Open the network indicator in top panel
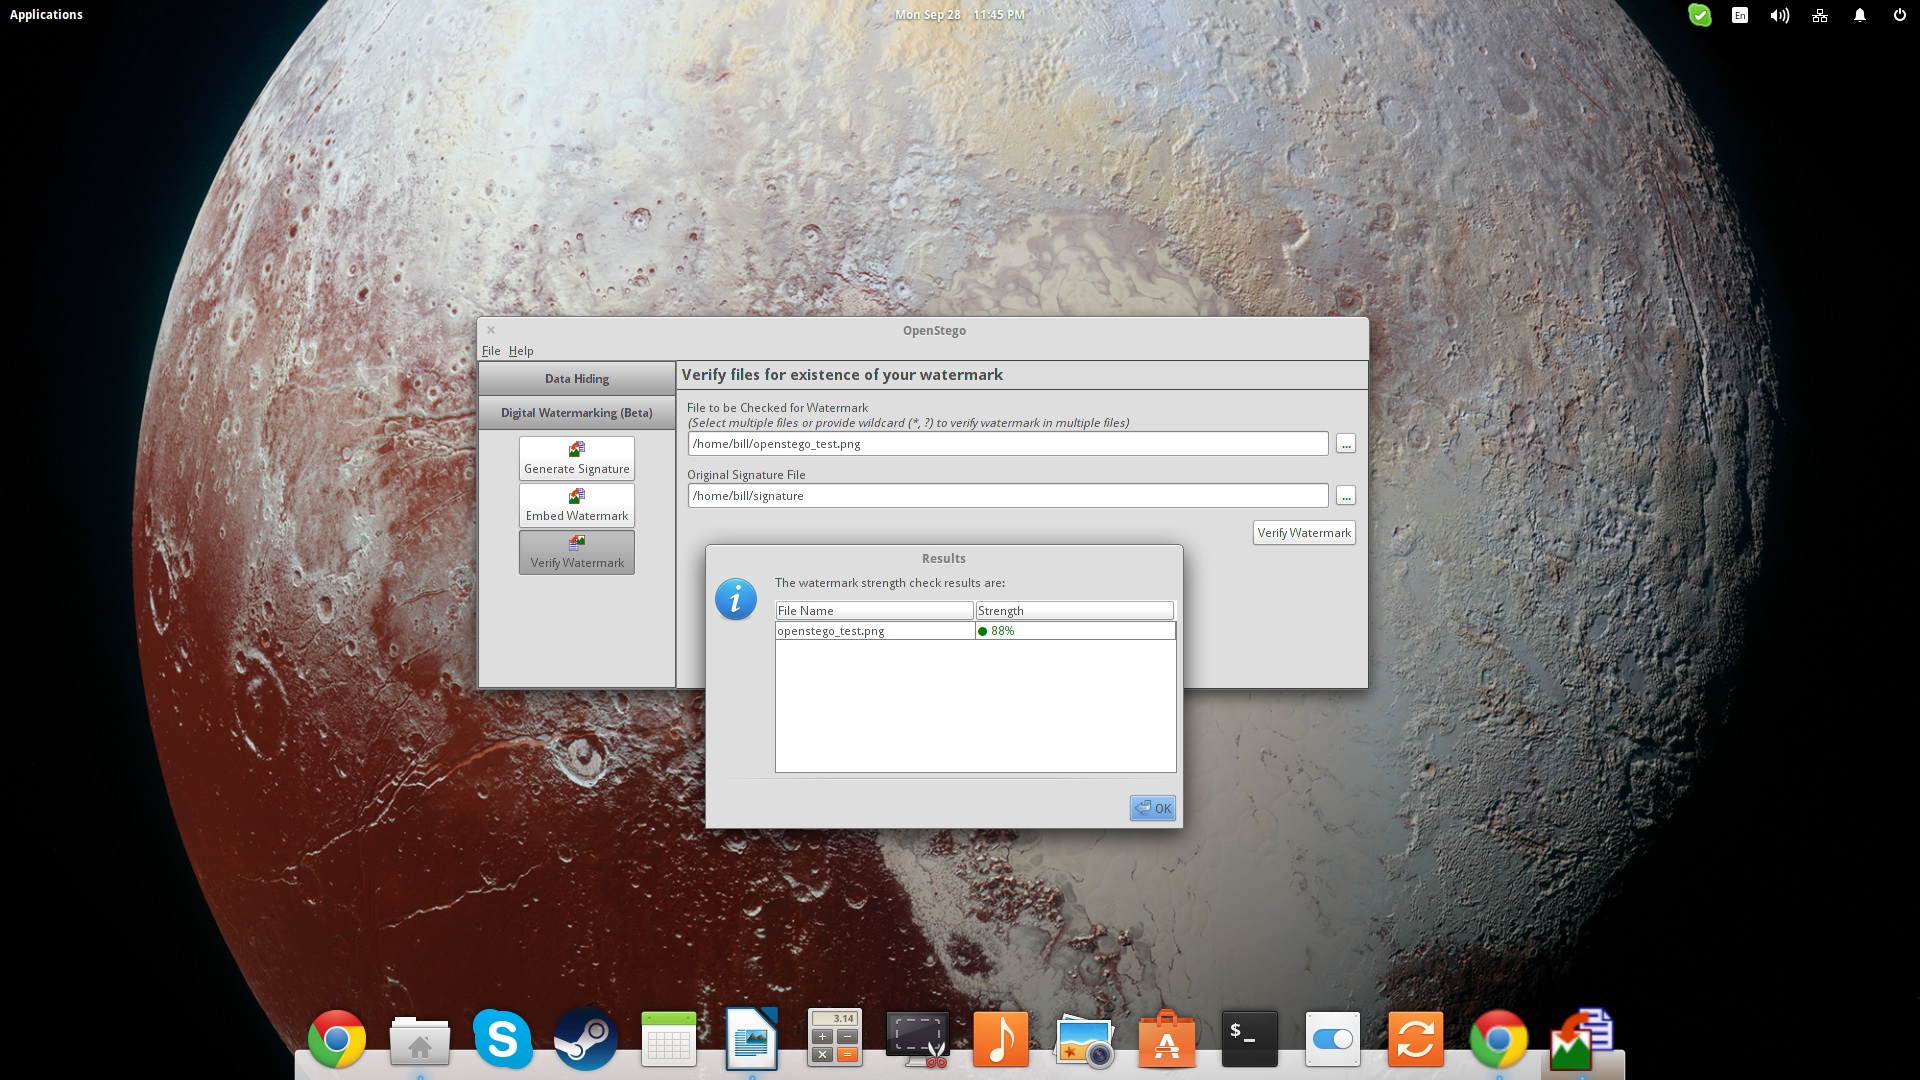Image resolution: width=1920 pixels, height=1080 pixels. coord(1819,15)
